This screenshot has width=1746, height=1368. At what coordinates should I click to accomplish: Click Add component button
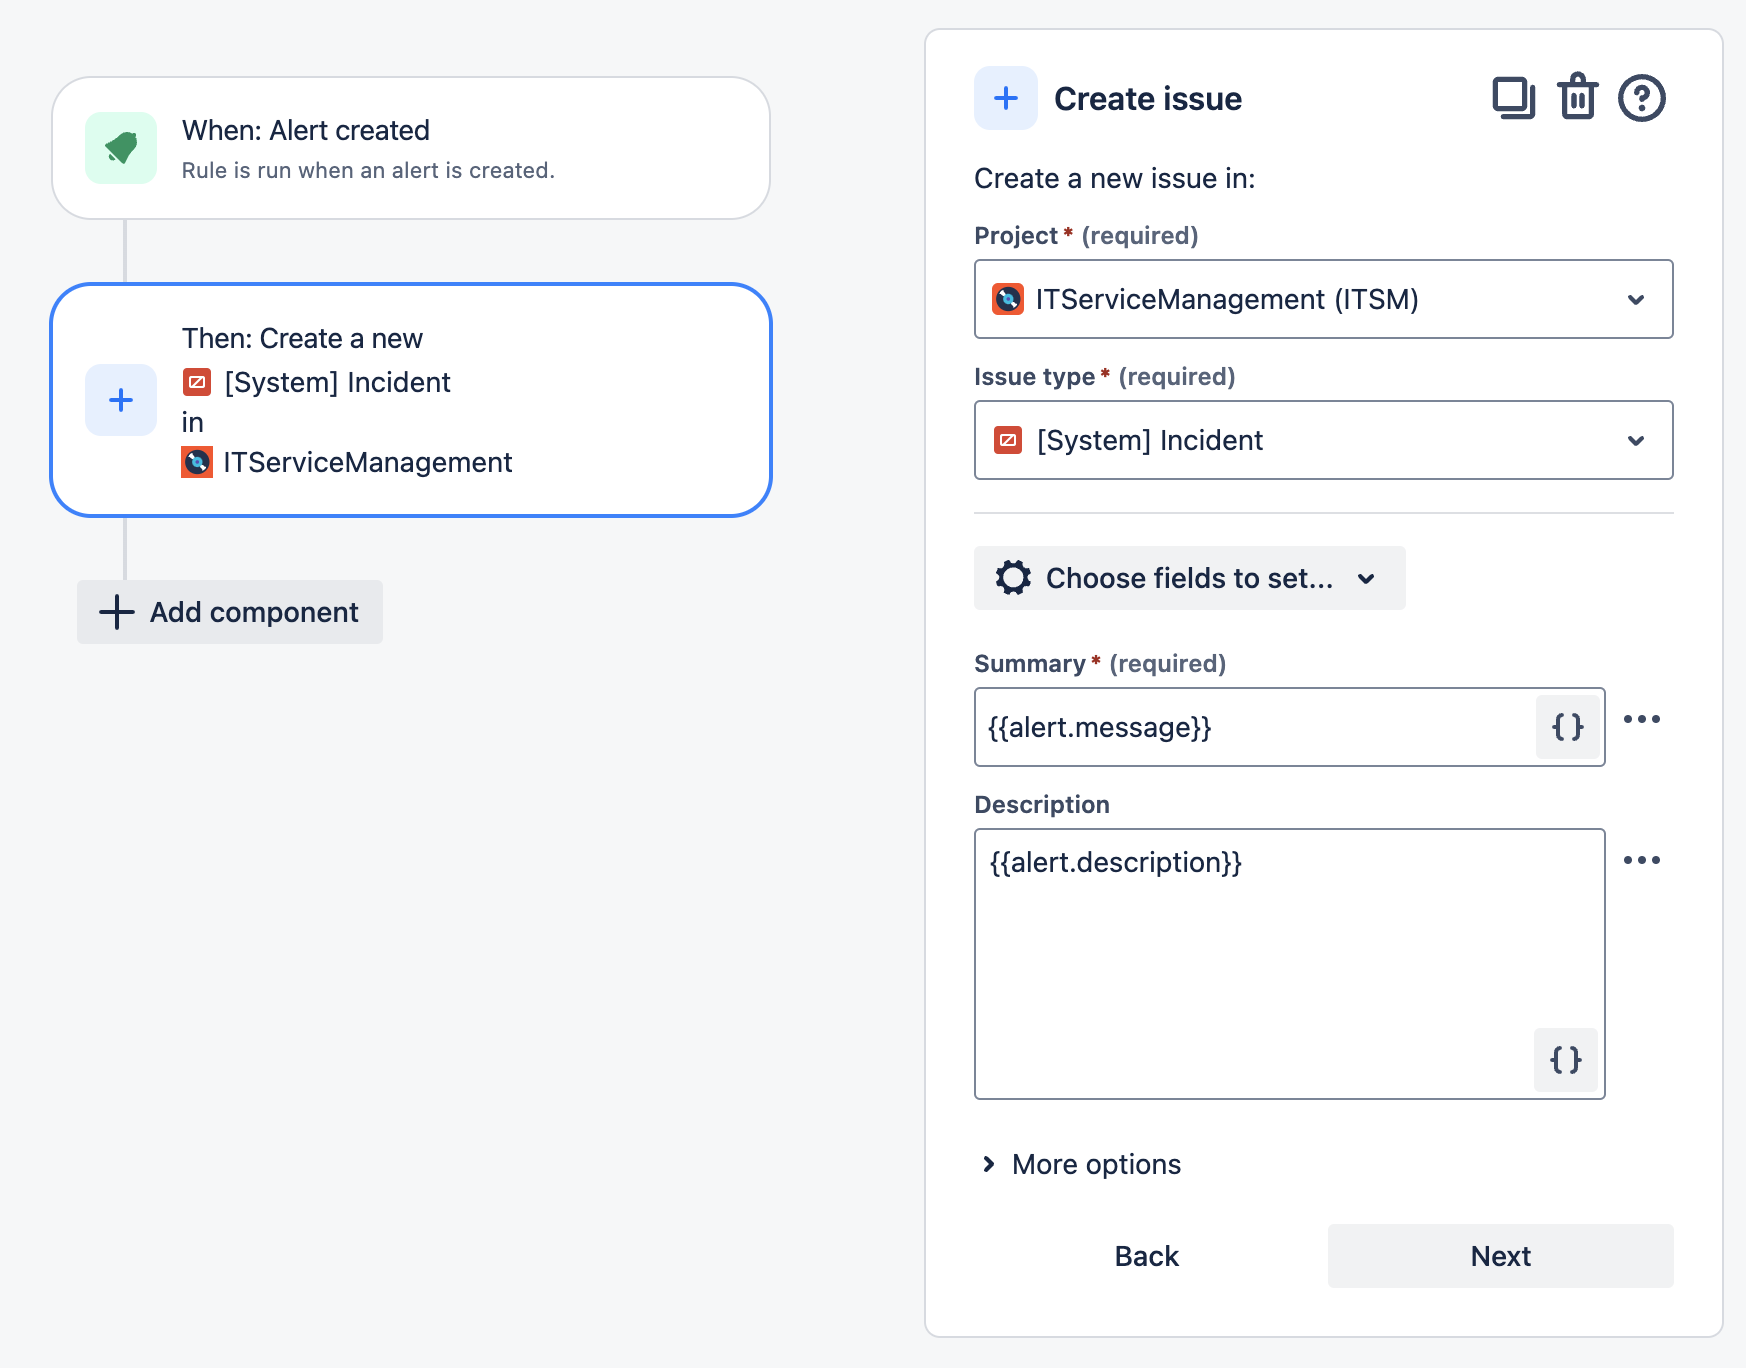coord(230,612)
